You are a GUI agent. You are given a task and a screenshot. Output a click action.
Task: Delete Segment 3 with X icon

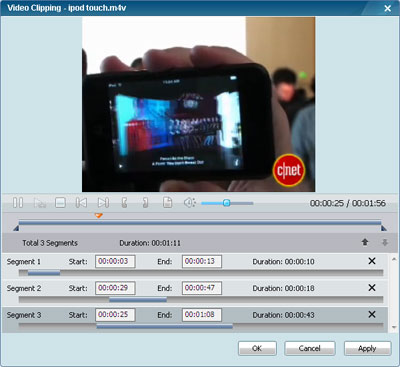(372, 314)
